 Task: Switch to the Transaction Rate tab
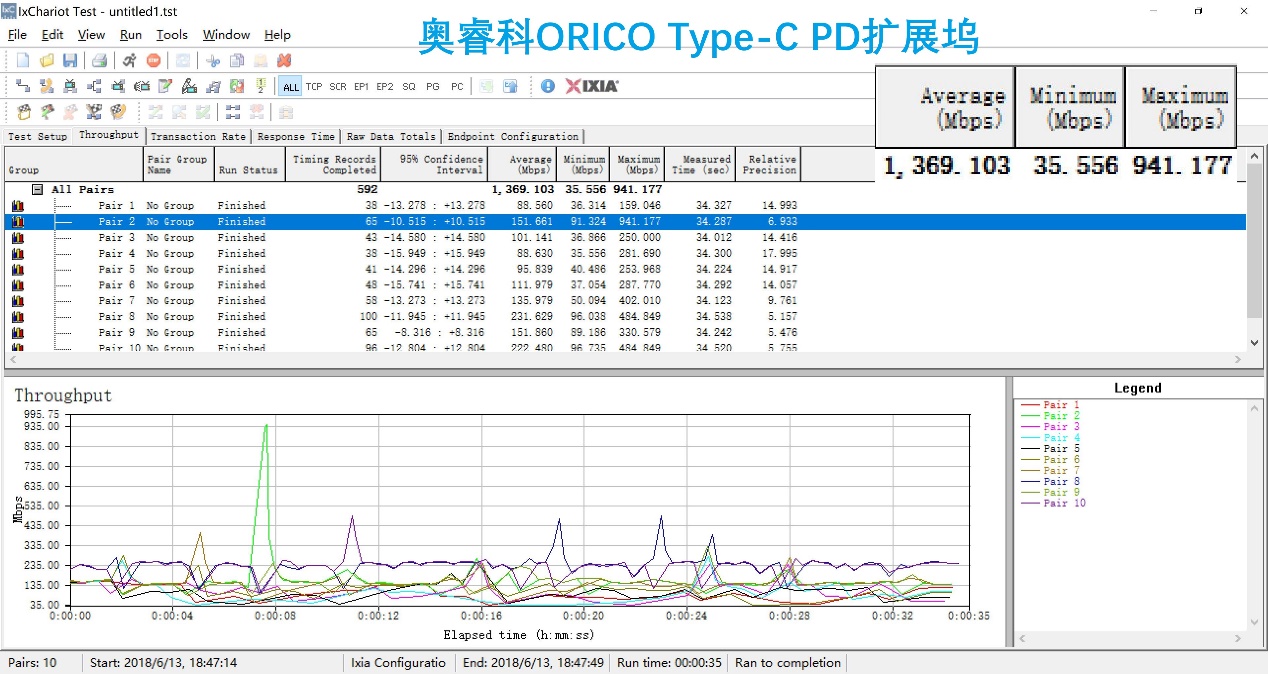tap(198, 137)
